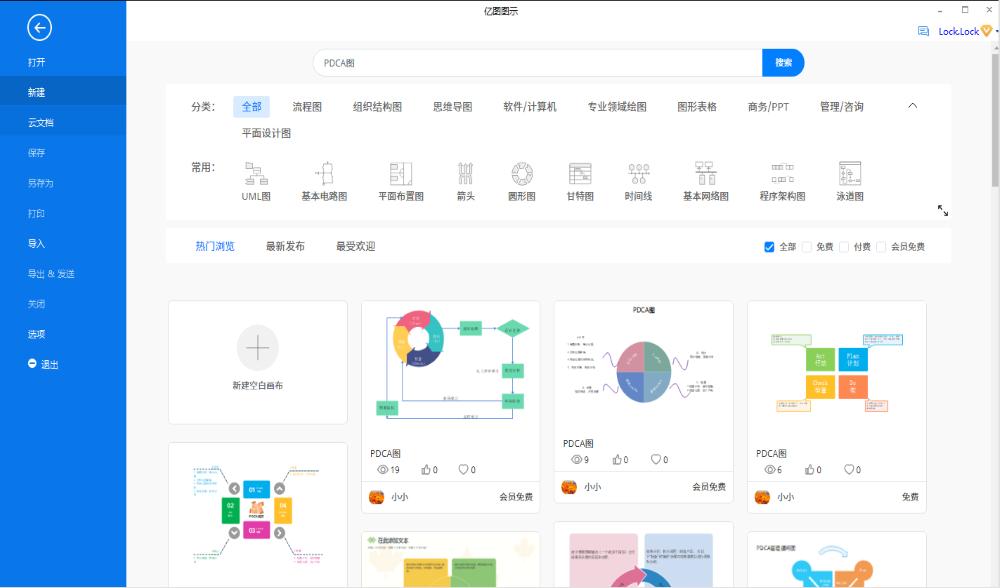The height and width of the screenshot is (588, 1000).
Task: Collapse the category section with the chevron
Action: point(910,104)
